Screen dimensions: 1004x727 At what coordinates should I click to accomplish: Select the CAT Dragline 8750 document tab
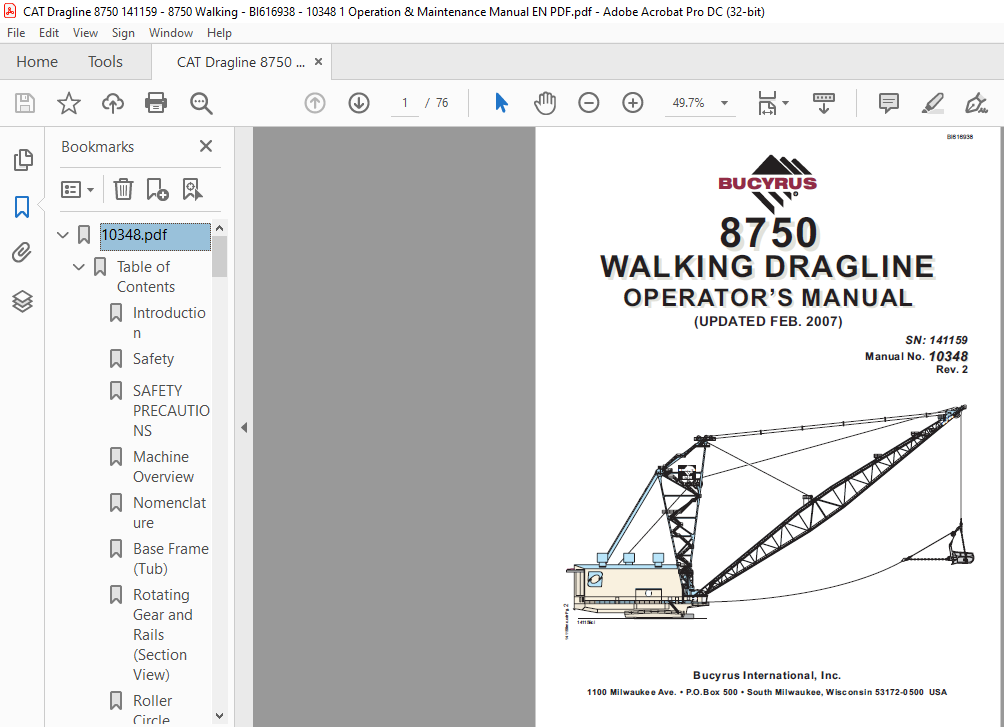pos(240,62)
